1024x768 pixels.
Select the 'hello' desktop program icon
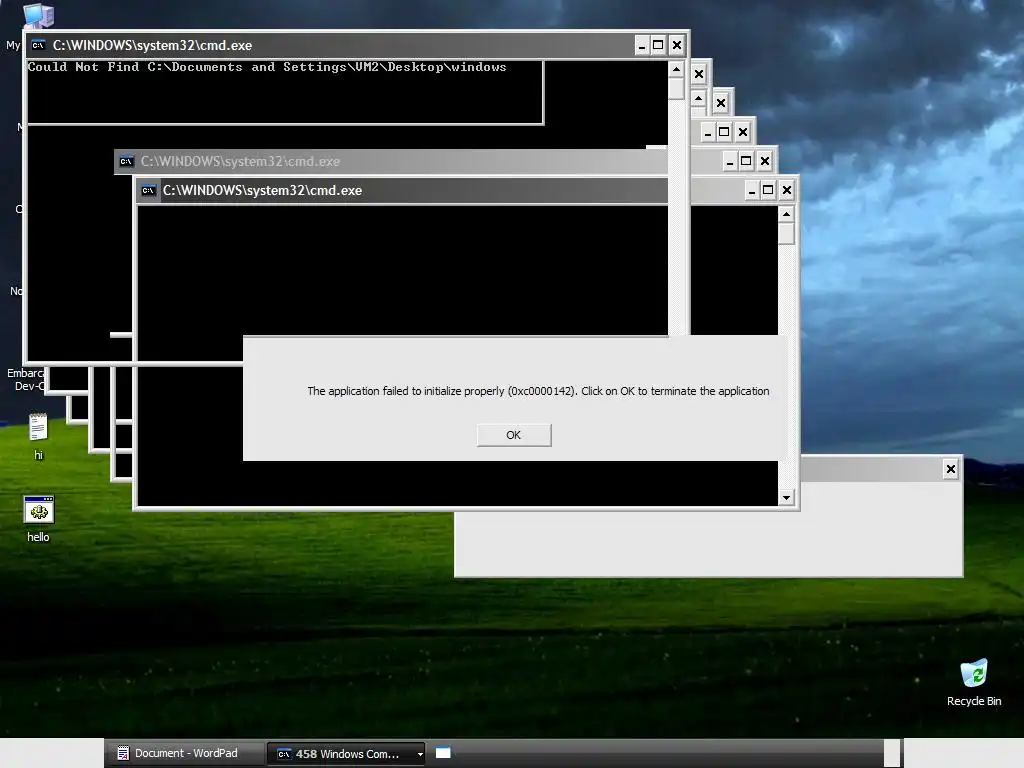point(39,519)
